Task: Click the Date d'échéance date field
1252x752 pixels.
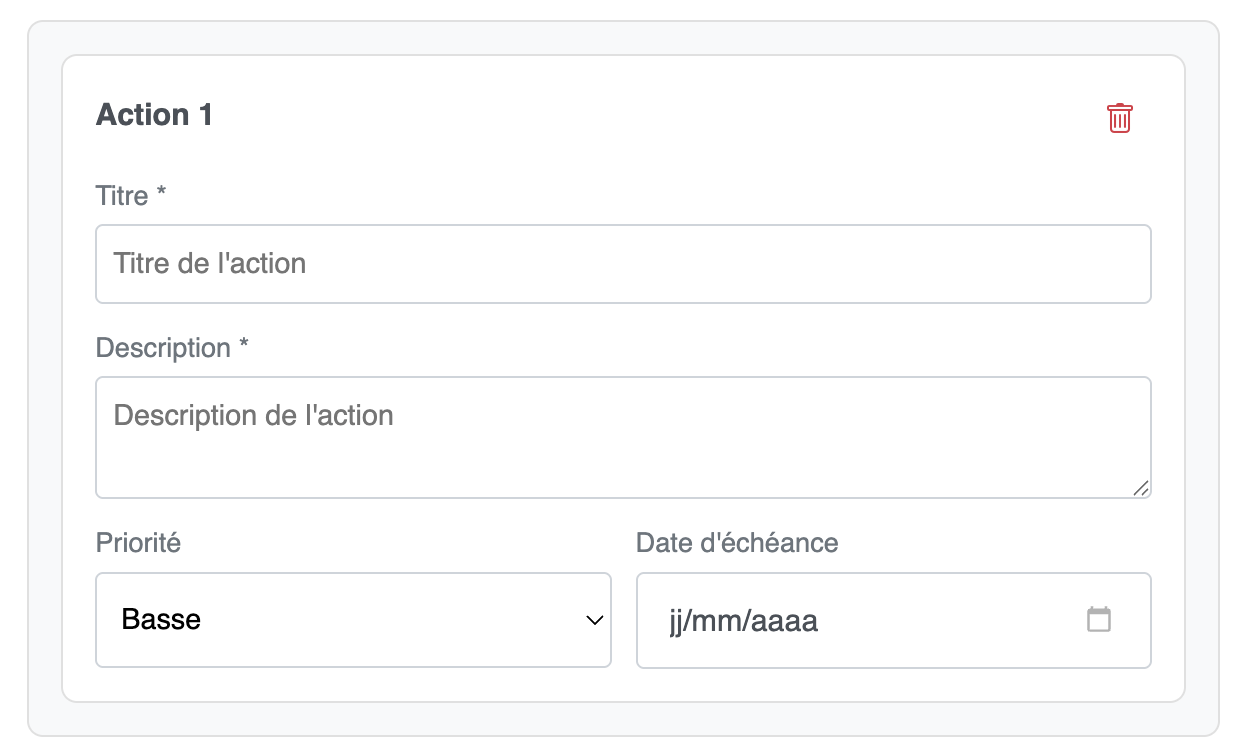Action: pyautogui.click(x=893, y=620)
